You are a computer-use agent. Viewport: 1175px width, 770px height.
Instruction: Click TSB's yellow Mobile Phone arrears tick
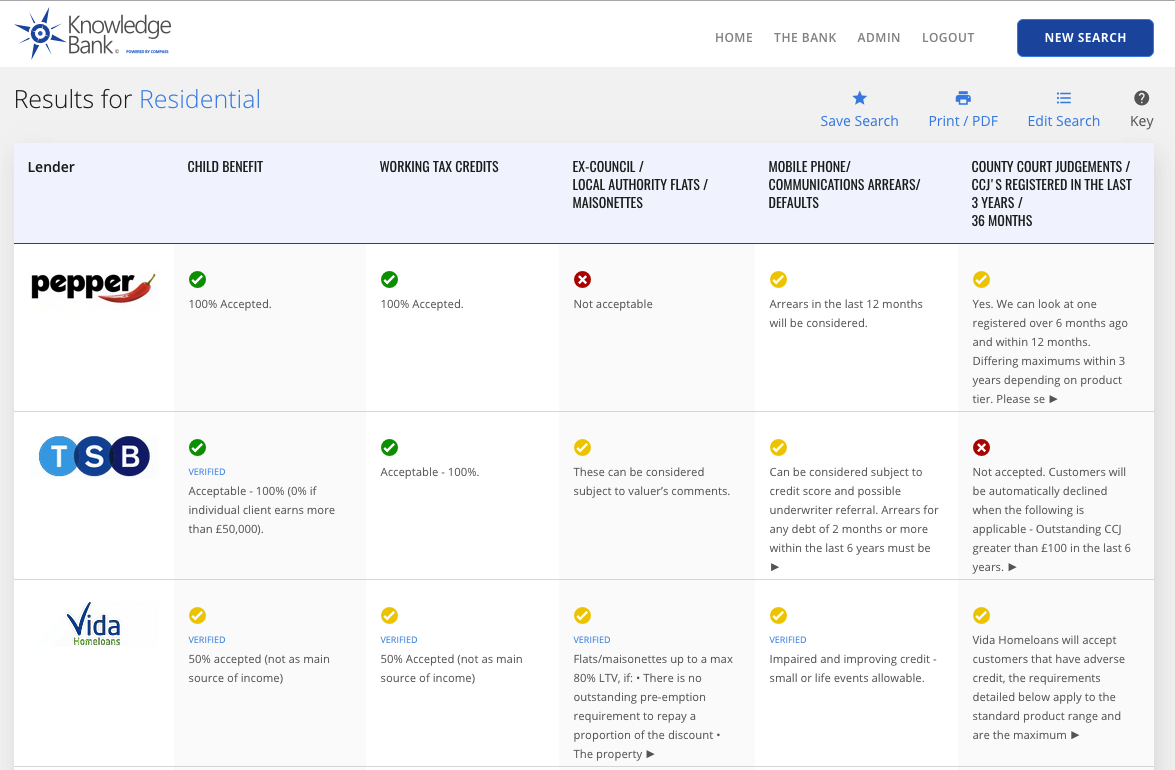click(x=779, y=447)
